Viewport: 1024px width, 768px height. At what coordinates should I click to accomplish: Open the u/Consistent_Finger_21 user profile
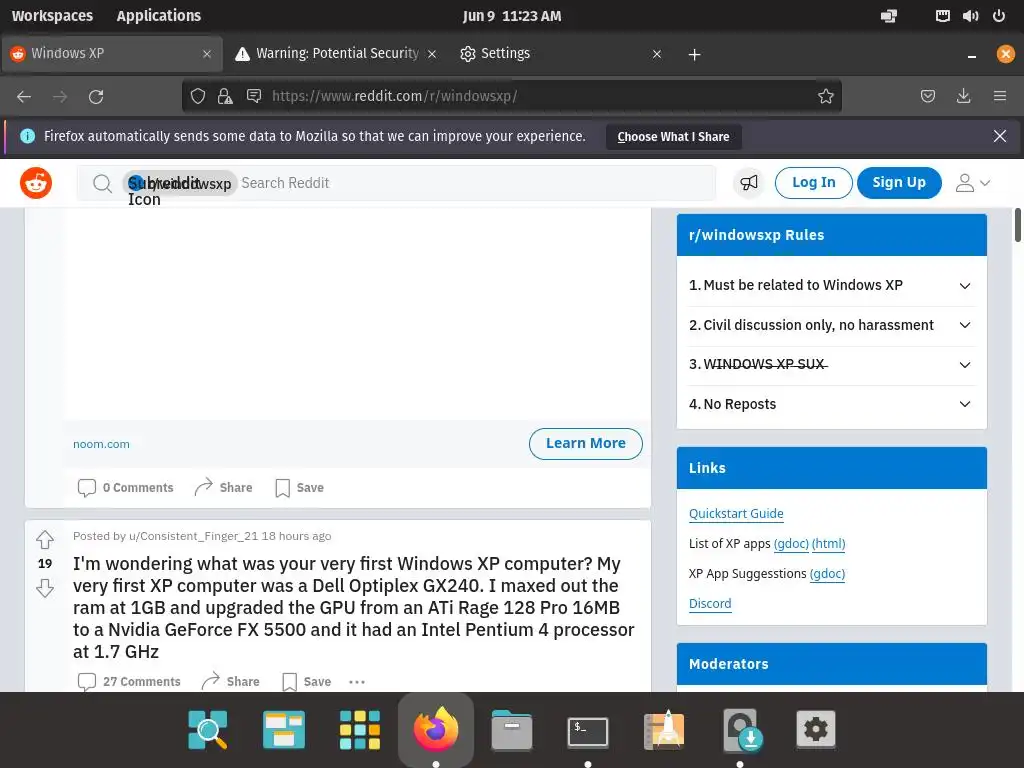[193, 536]
